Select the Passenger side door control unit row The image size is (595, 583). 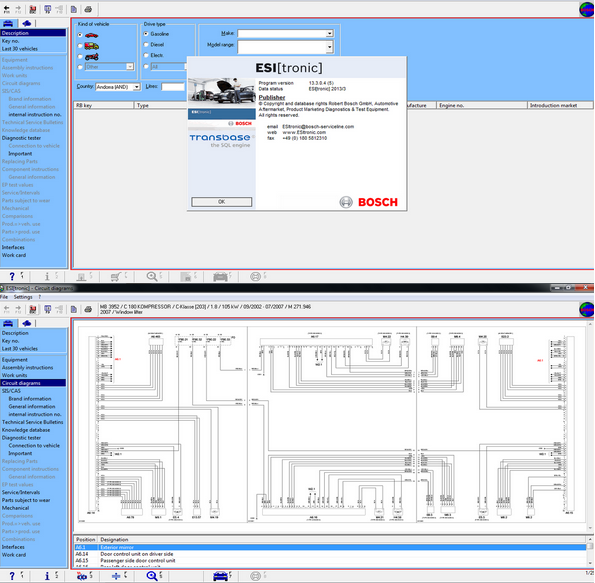330,561
